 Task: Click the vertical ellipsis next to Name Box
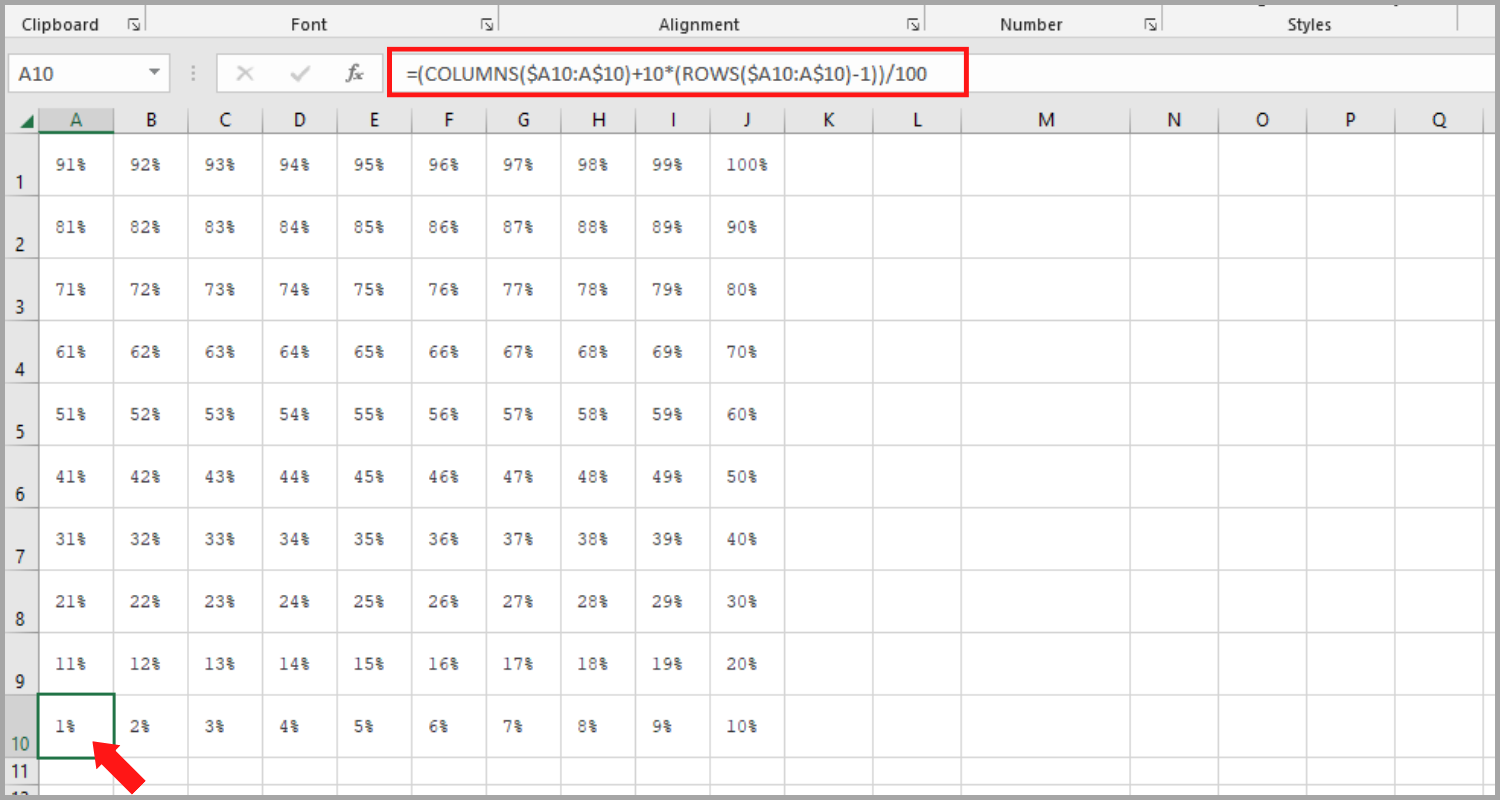[x=192, y=73]
